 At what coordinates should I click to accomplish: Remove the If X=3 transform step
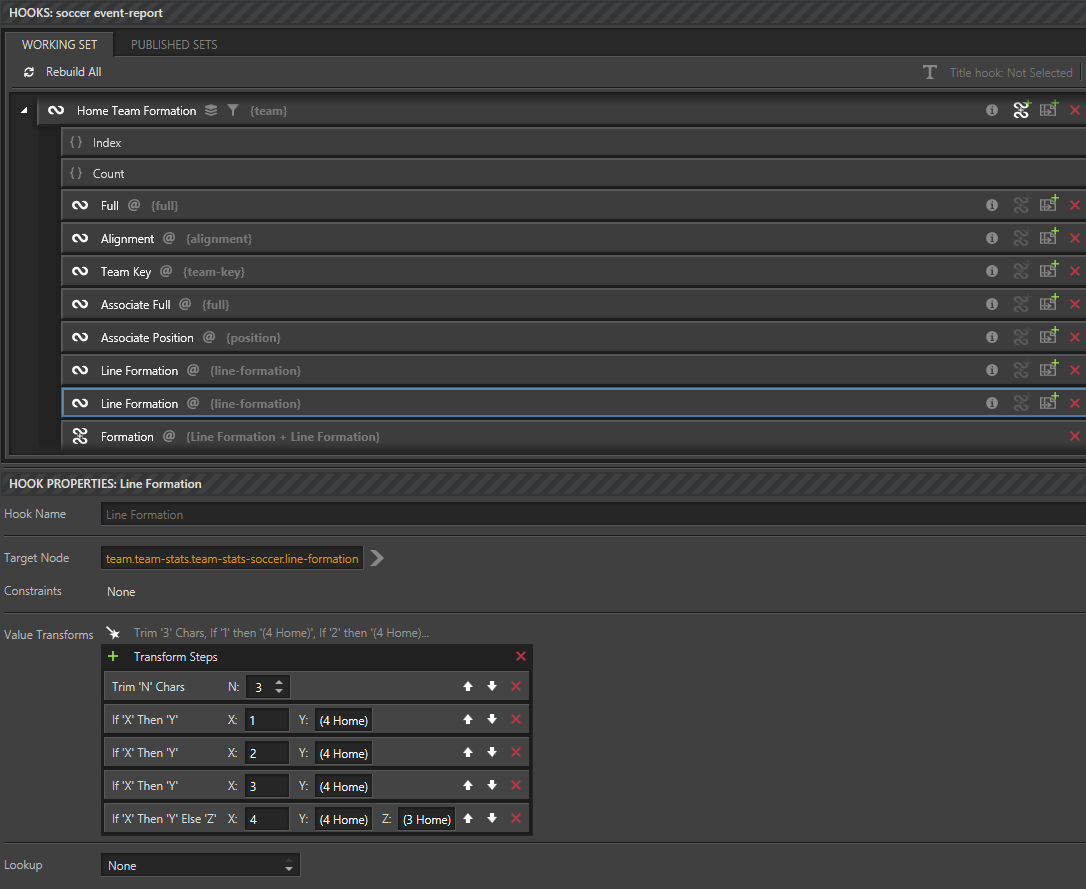click(x=516, y=785)
